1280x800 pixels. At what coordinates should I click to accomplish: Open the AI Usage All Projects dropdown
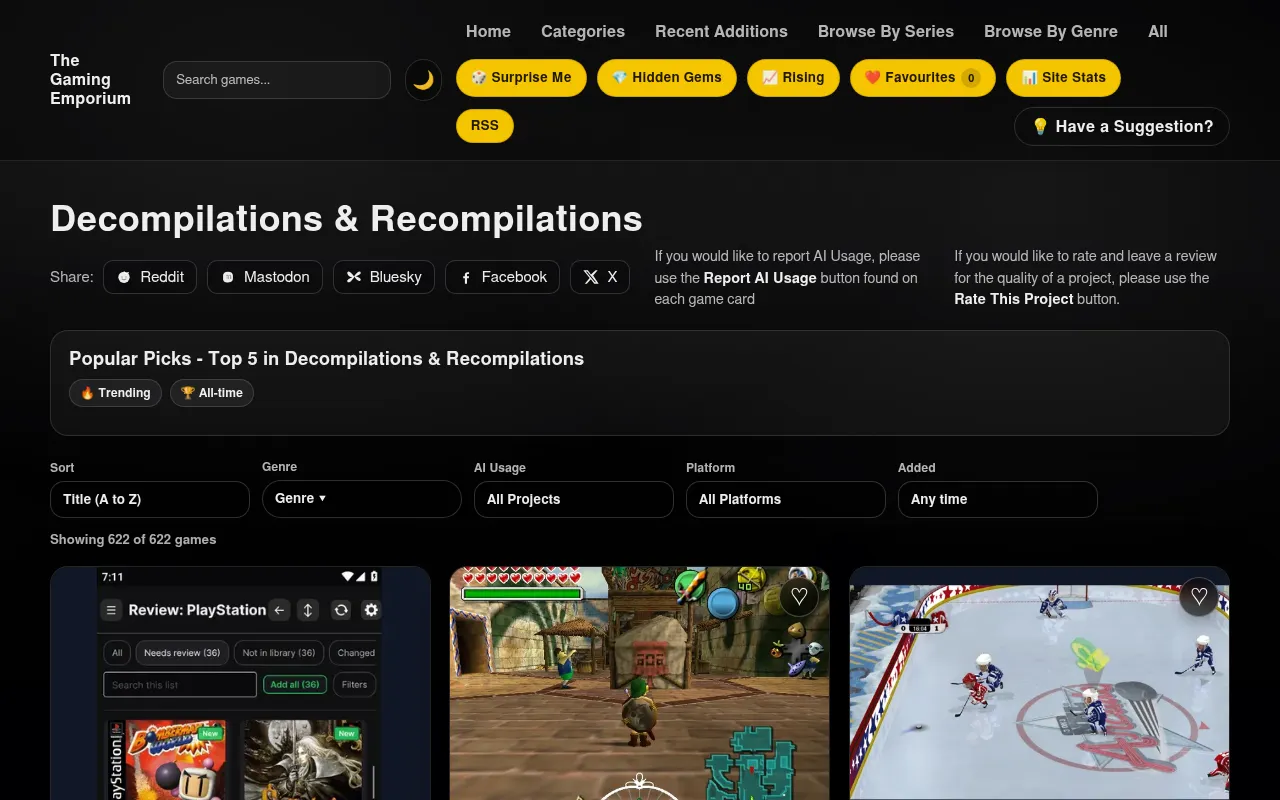[574, 499]
